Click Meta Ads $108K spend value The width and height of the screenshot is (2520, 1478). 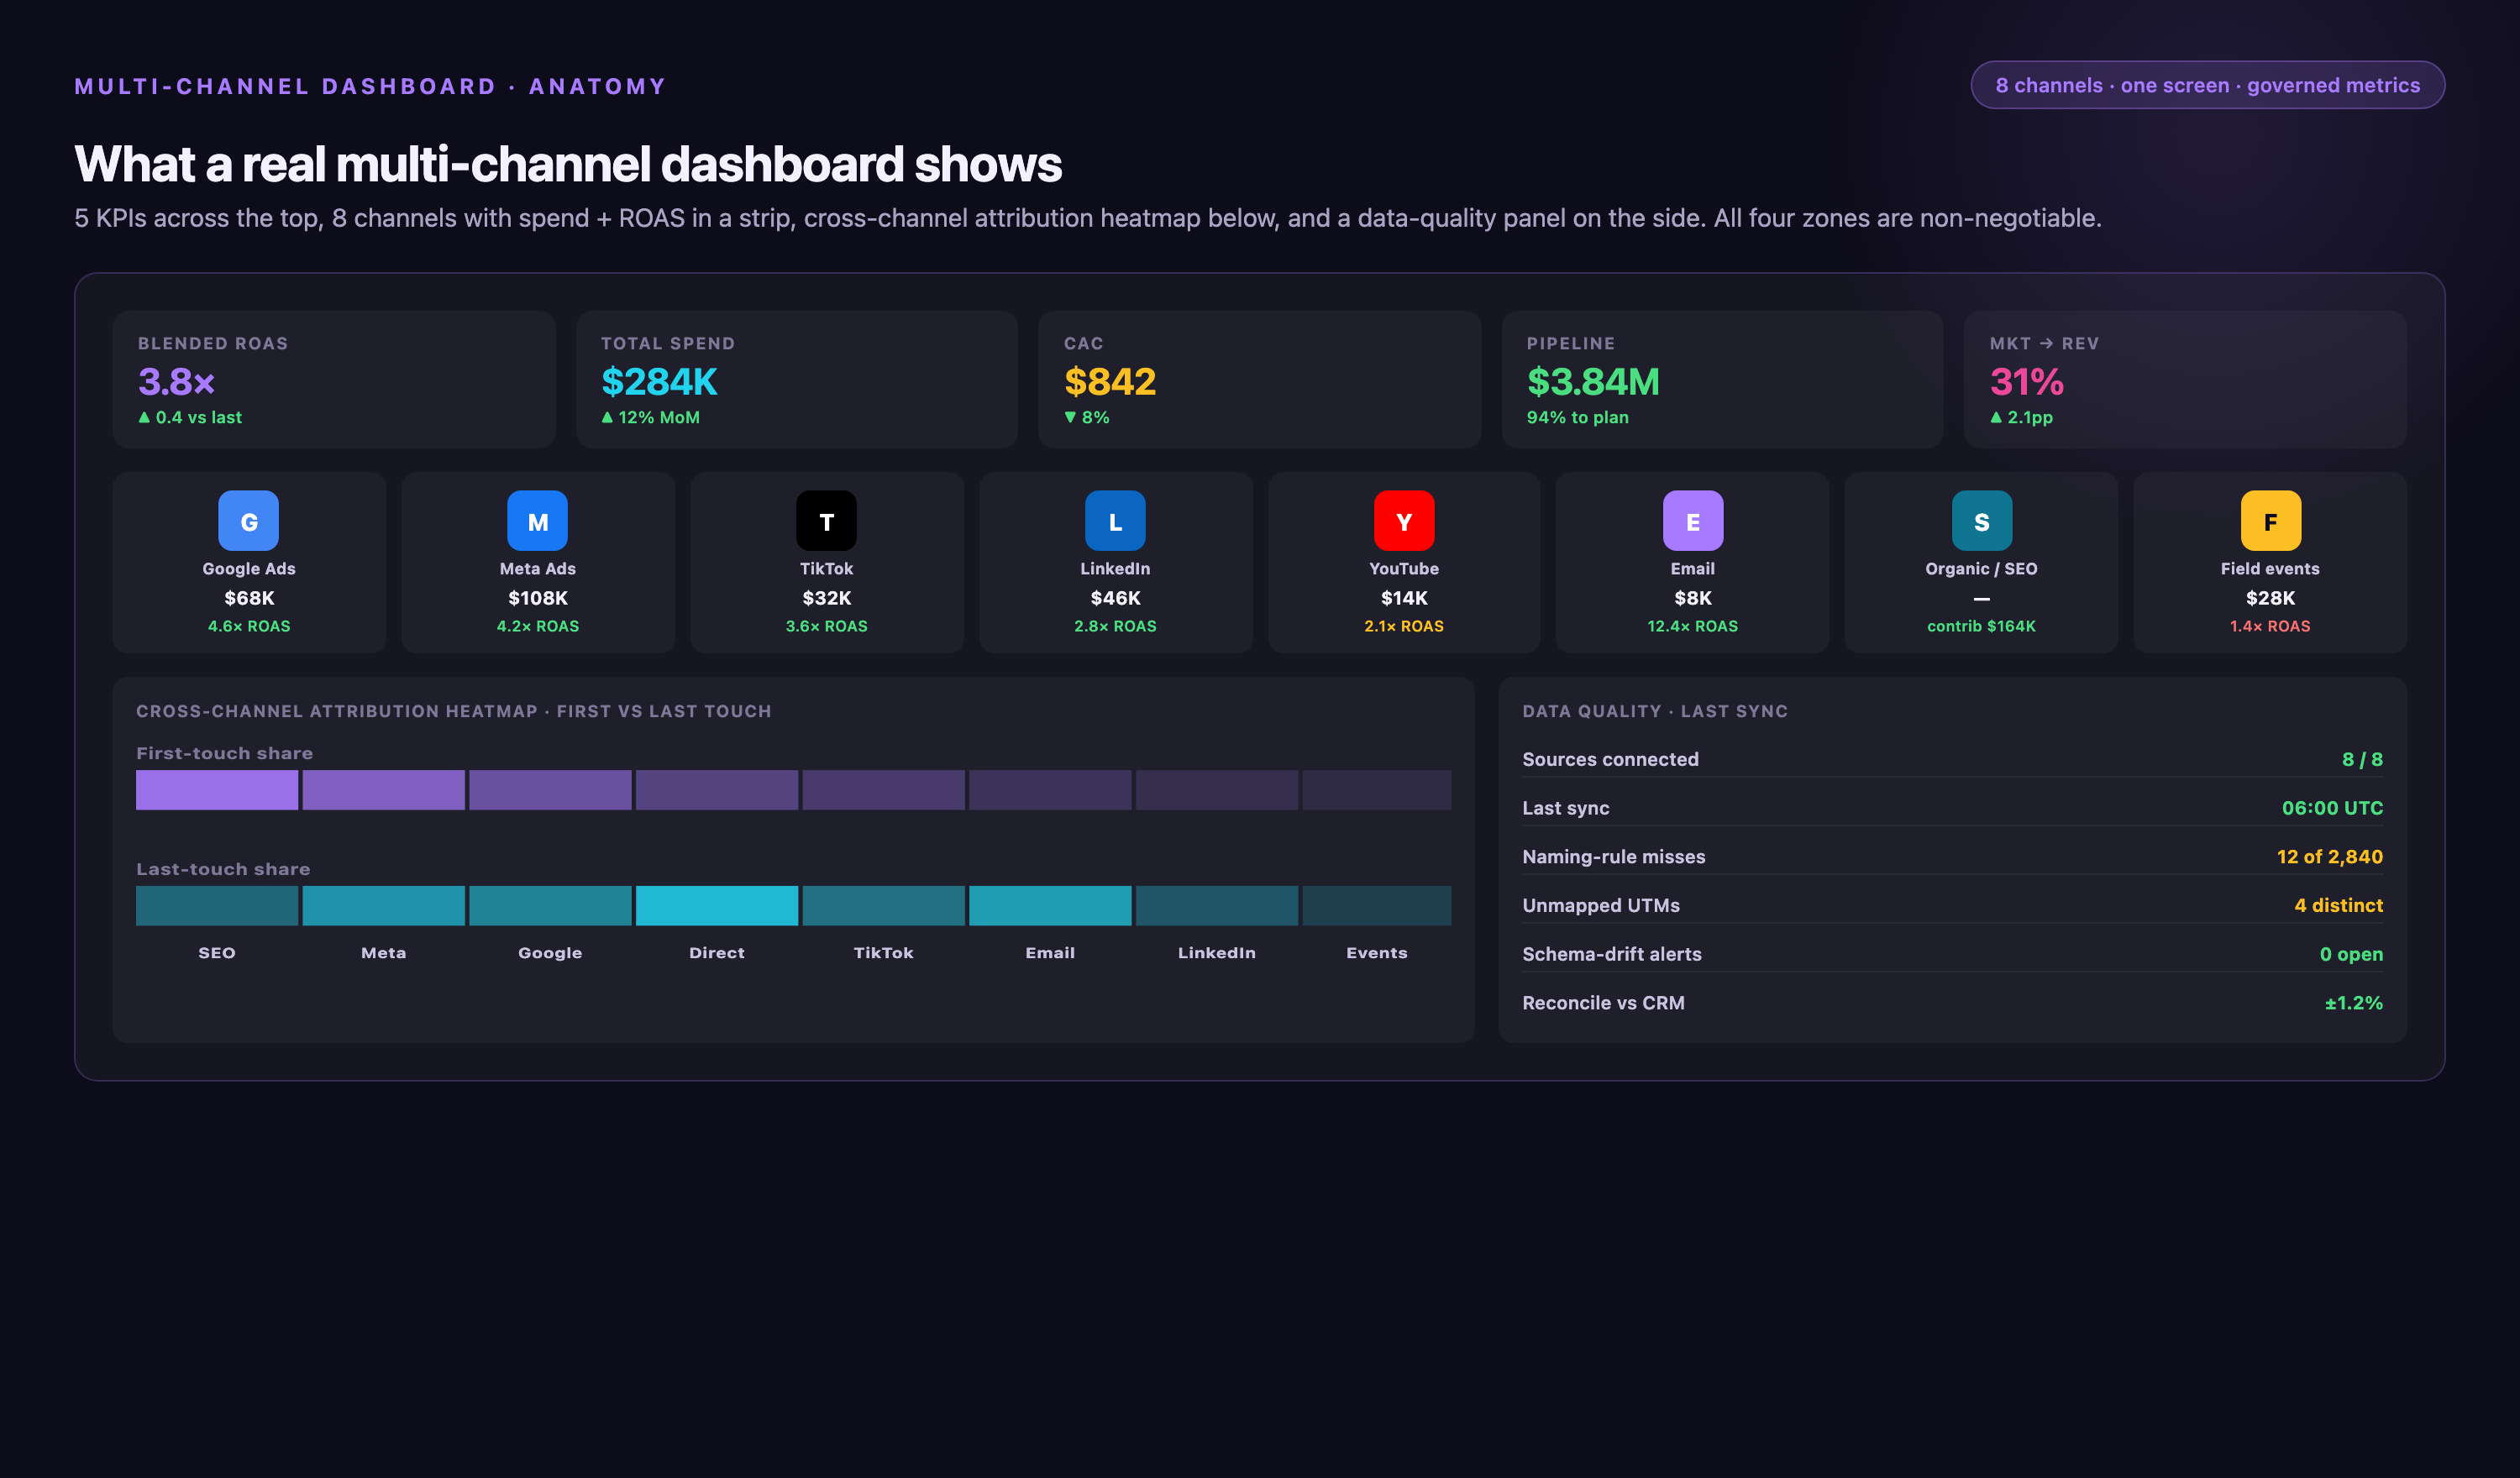point(538,598)
